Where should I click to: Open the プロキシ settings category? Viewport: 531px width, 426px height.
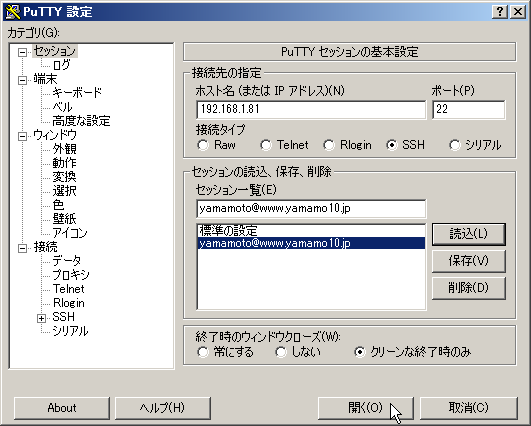click(71, 275)
